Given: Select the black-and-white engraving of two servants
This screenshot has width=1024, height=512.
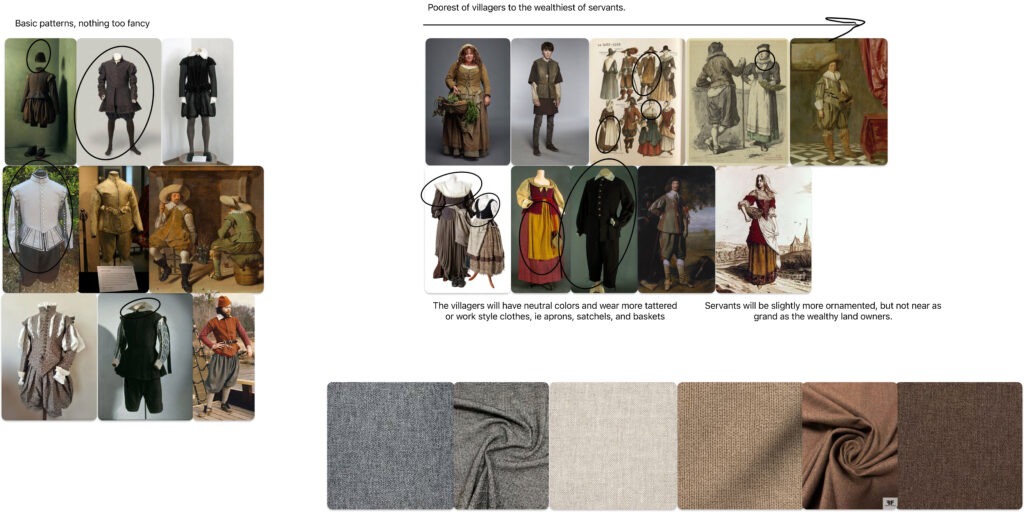Looking at the screenshot, I should [x=737, y=101].
